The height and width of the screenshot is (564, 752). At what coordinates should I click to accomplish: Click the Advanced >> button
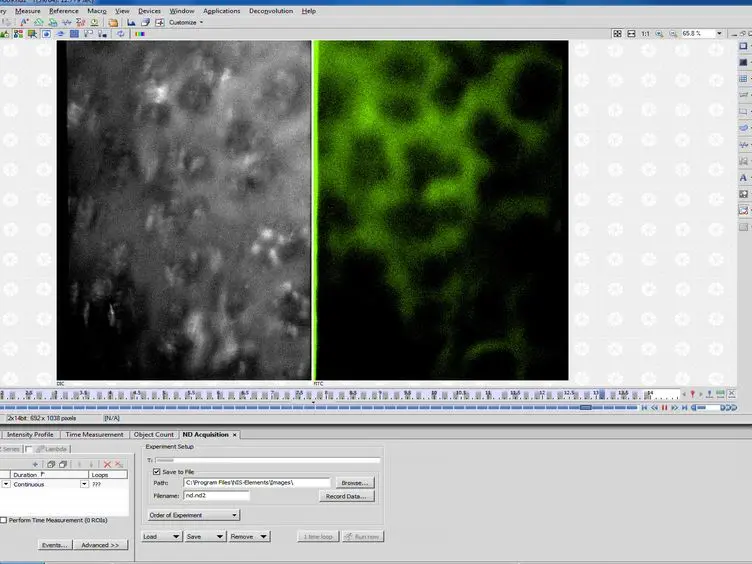[100, 545]
